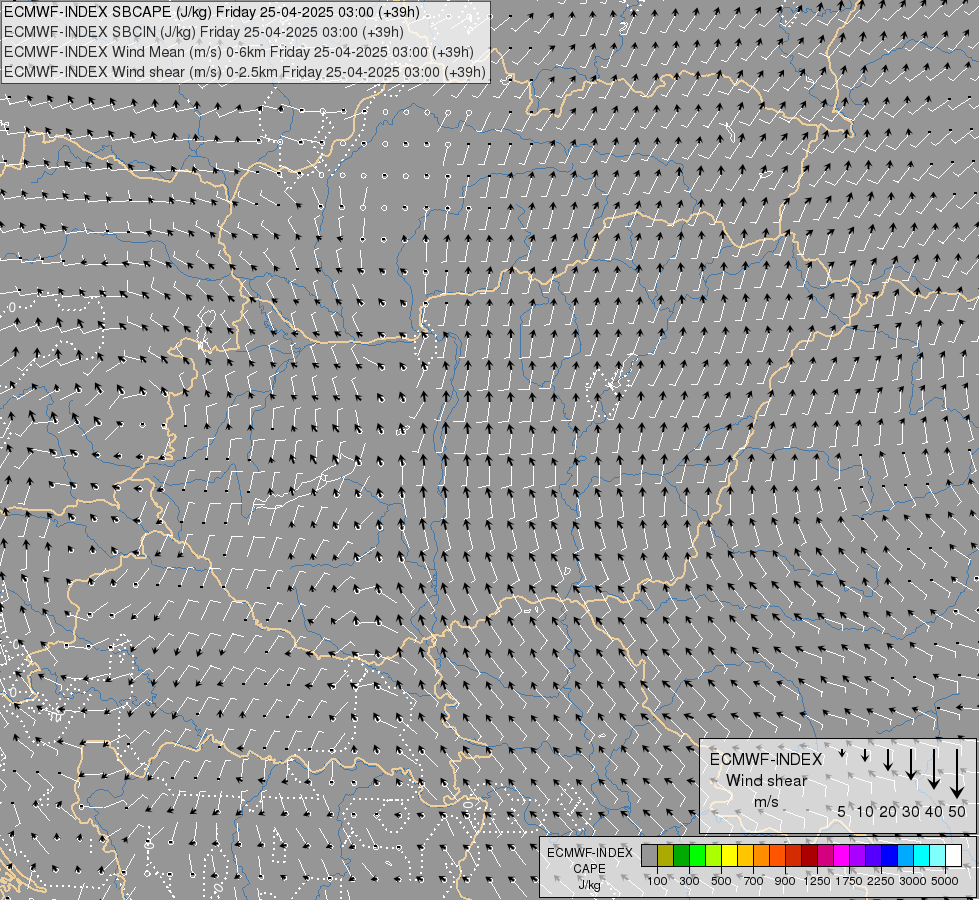Click the '900' CAPE scale label
Viewport: 979px width, 900px height.
pos(785,881)
